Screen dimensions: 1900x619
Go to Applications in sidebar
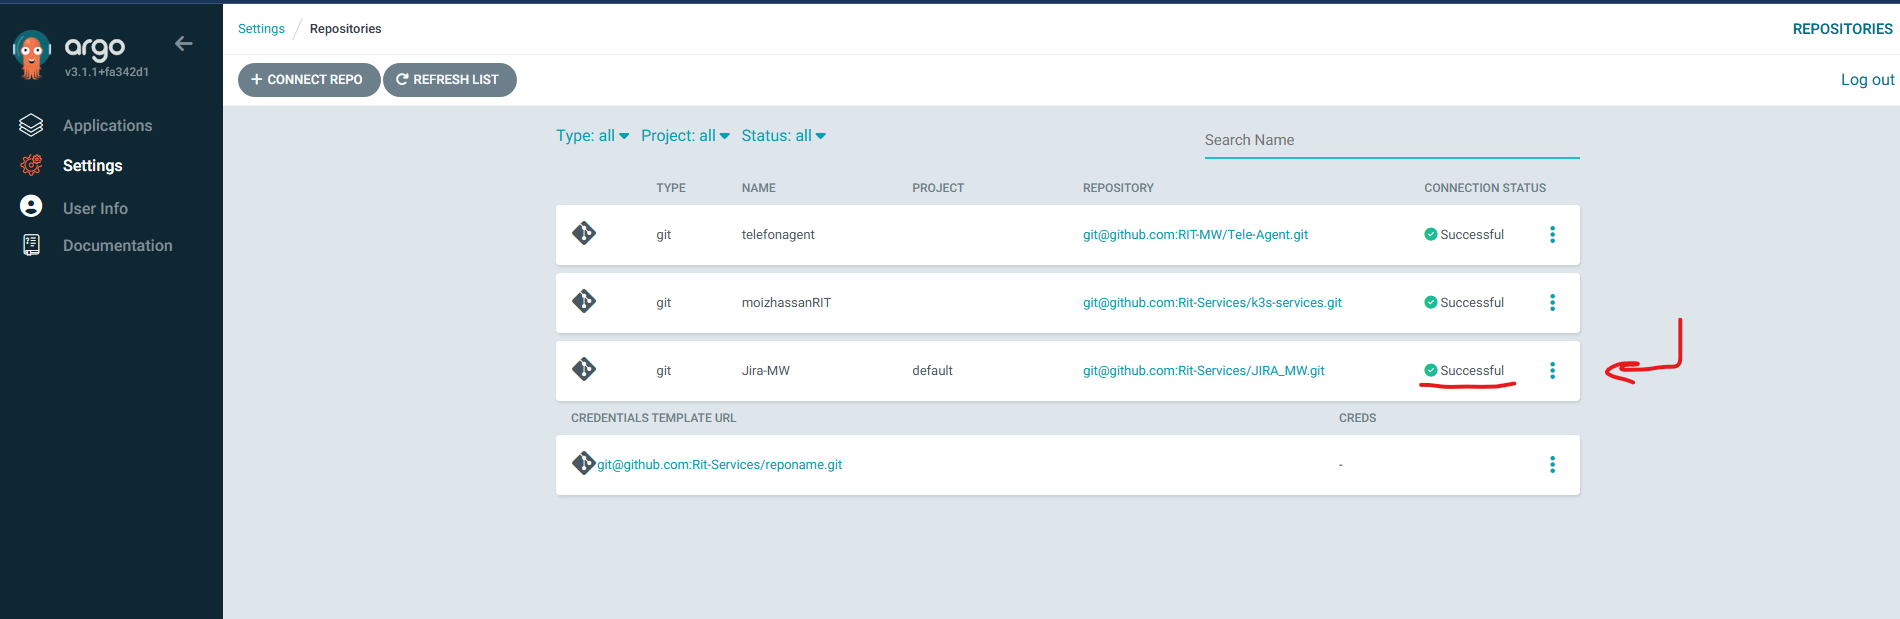pos(107,125)
